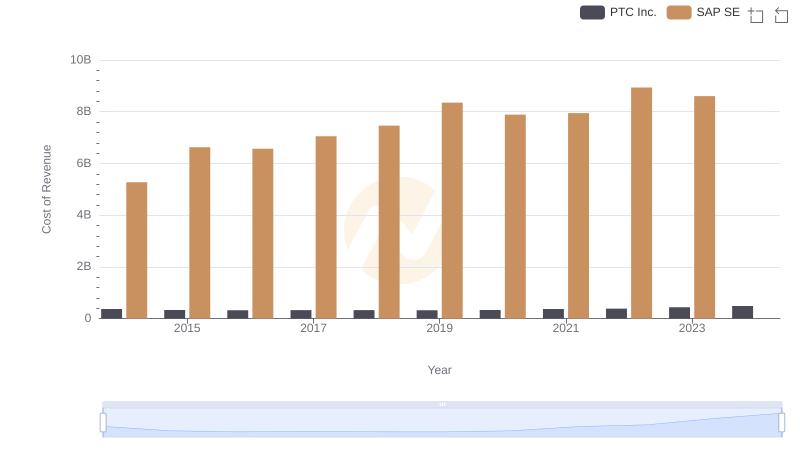Click the restore zoom icon
The height and width of the screenshot is (461, 800).
781,15
